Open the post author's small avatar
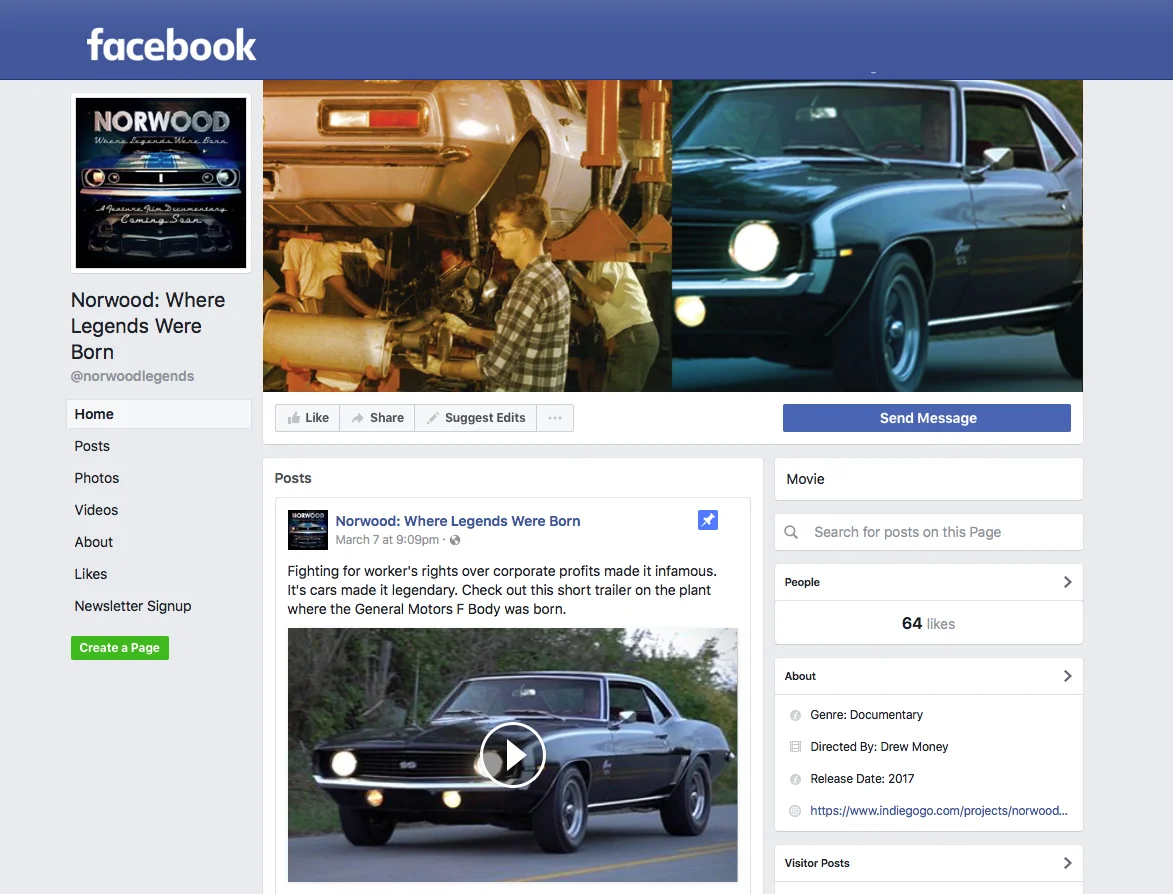 point(307,530)
